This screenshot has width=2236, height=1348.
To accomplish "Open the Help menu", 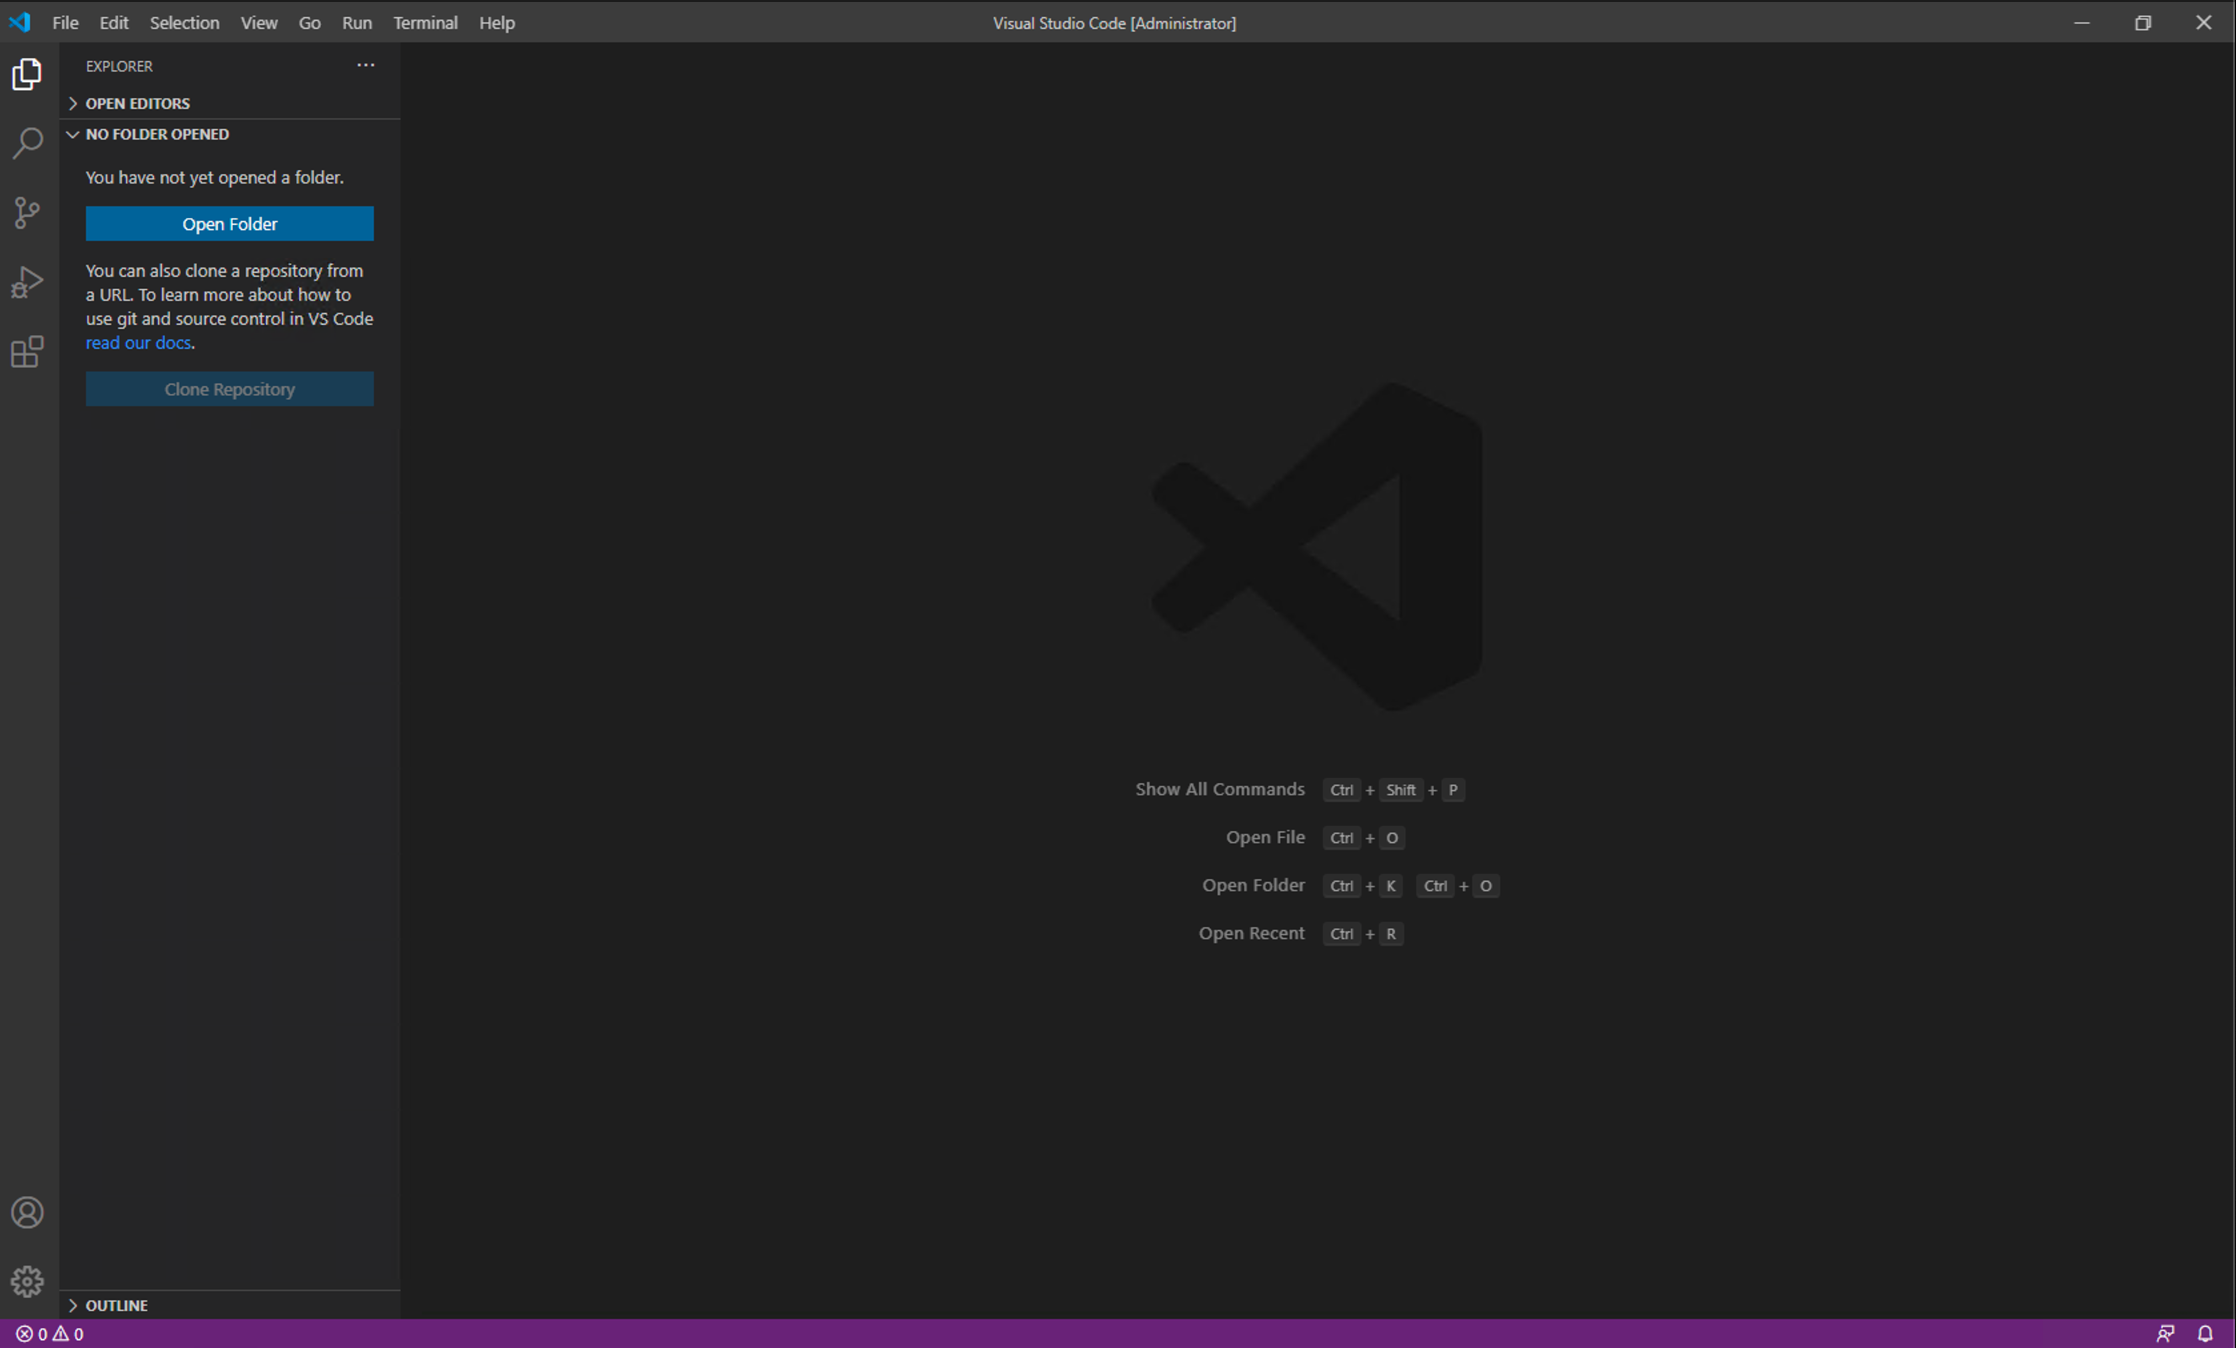I will [496, 22].
